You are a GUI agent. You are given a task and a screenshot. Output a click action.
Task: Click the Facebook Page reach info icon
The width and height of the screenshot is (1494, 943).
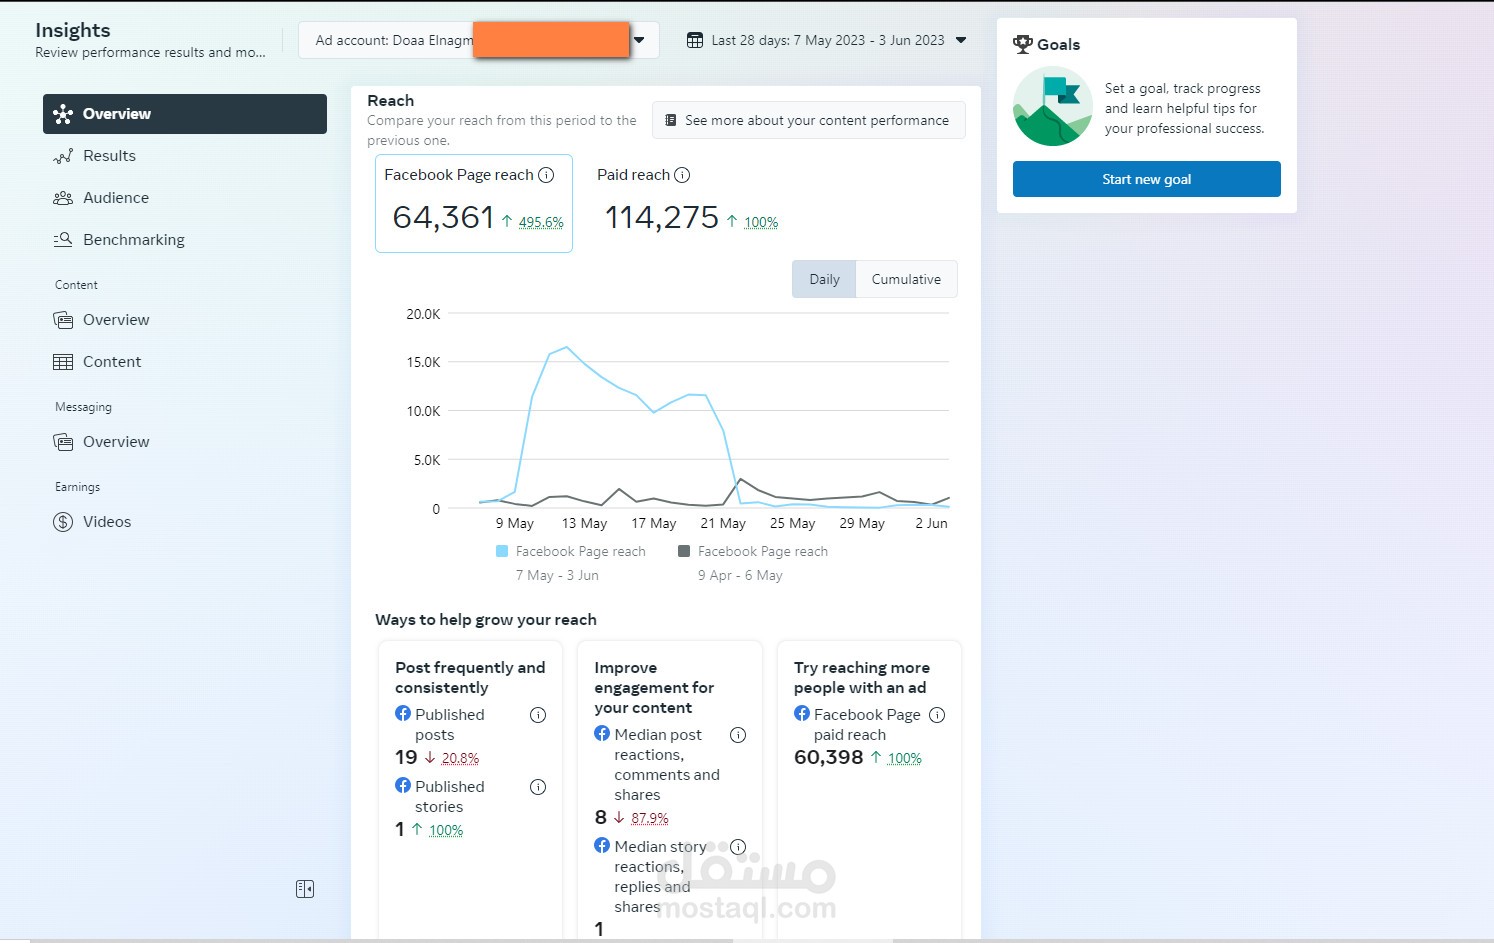click(546, 175)
